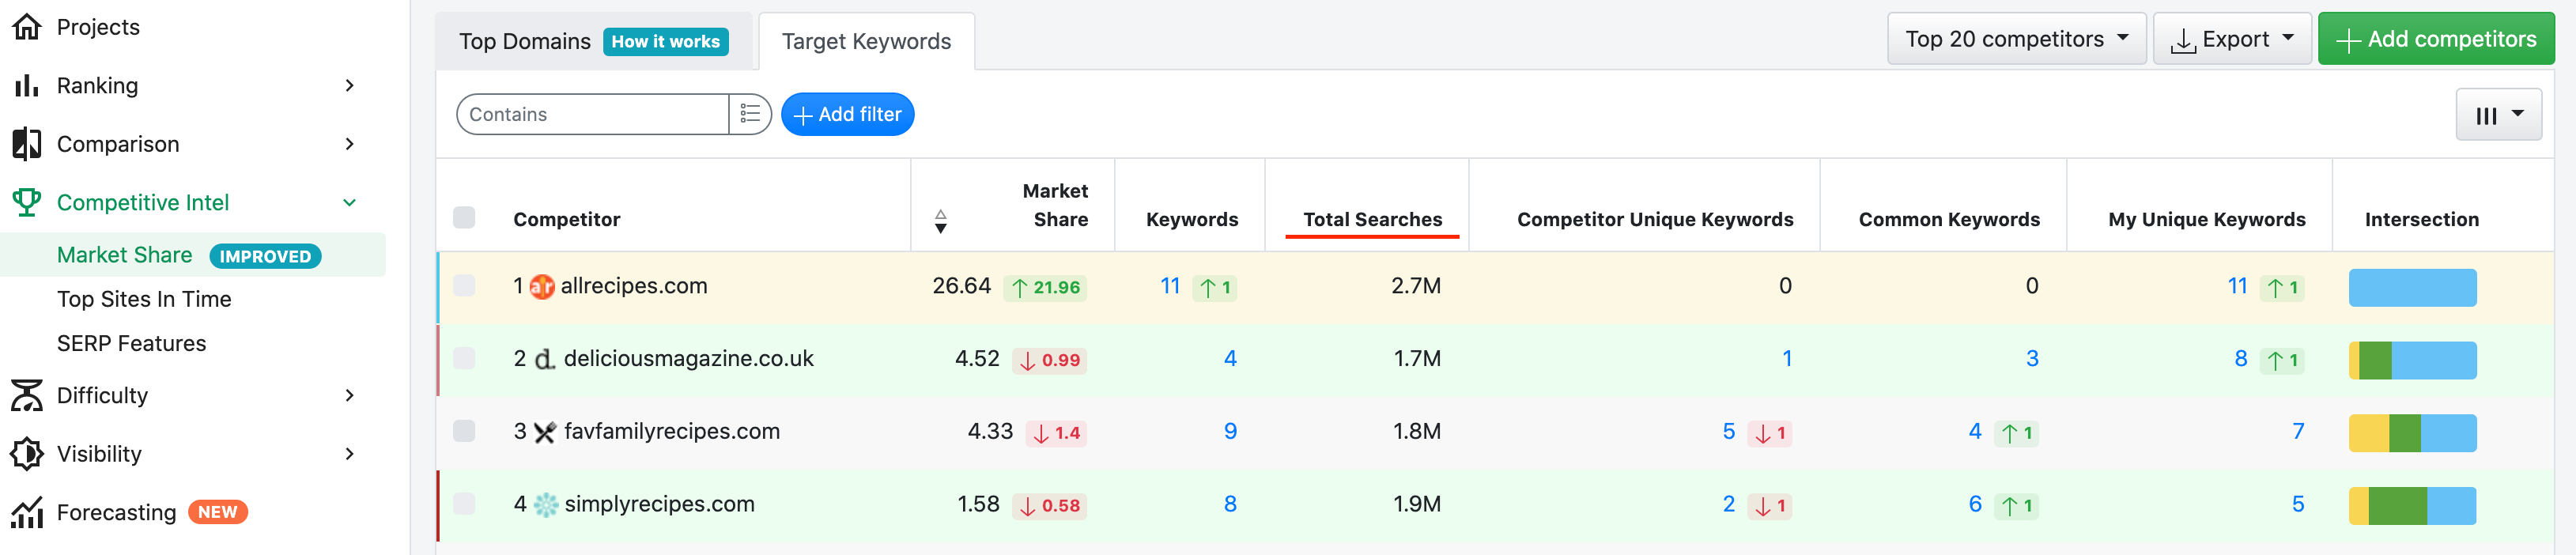Screen dimensions: 2576x555
Task: Open SERP Features in the sidebar
Action: pos(131,343)
